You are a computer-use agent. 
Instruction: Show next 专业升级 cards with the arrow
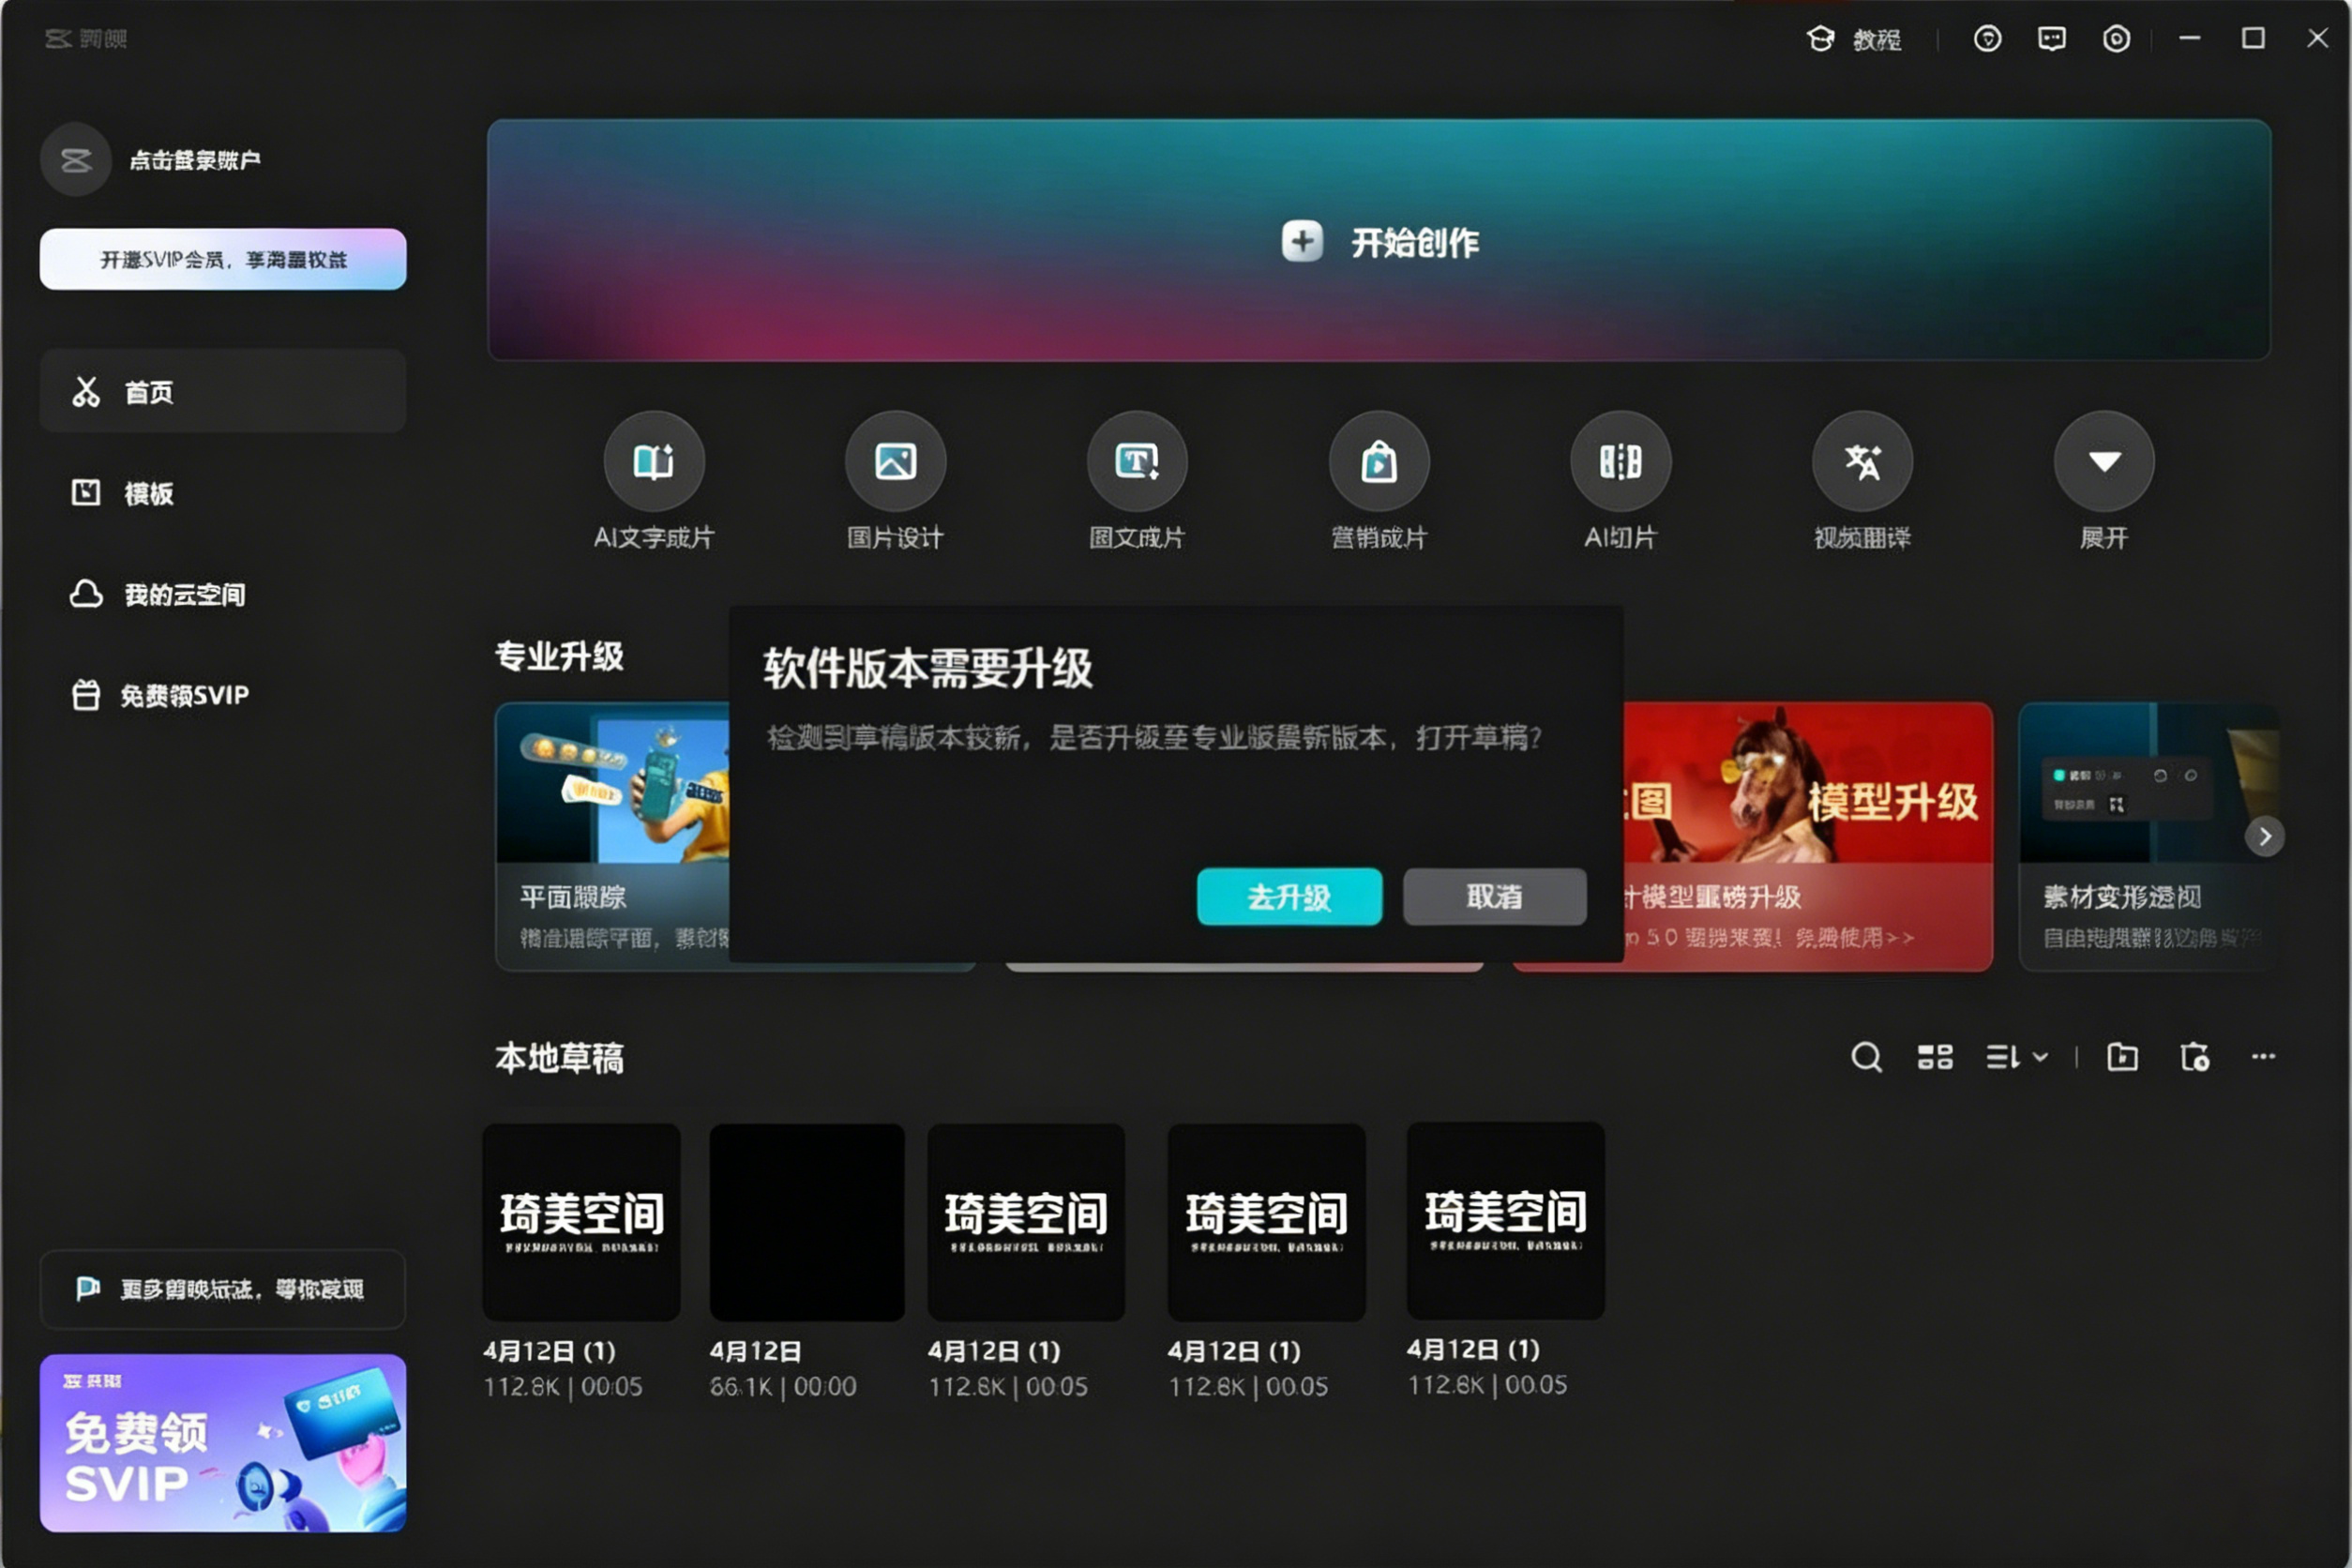[x=2264, y=836]
